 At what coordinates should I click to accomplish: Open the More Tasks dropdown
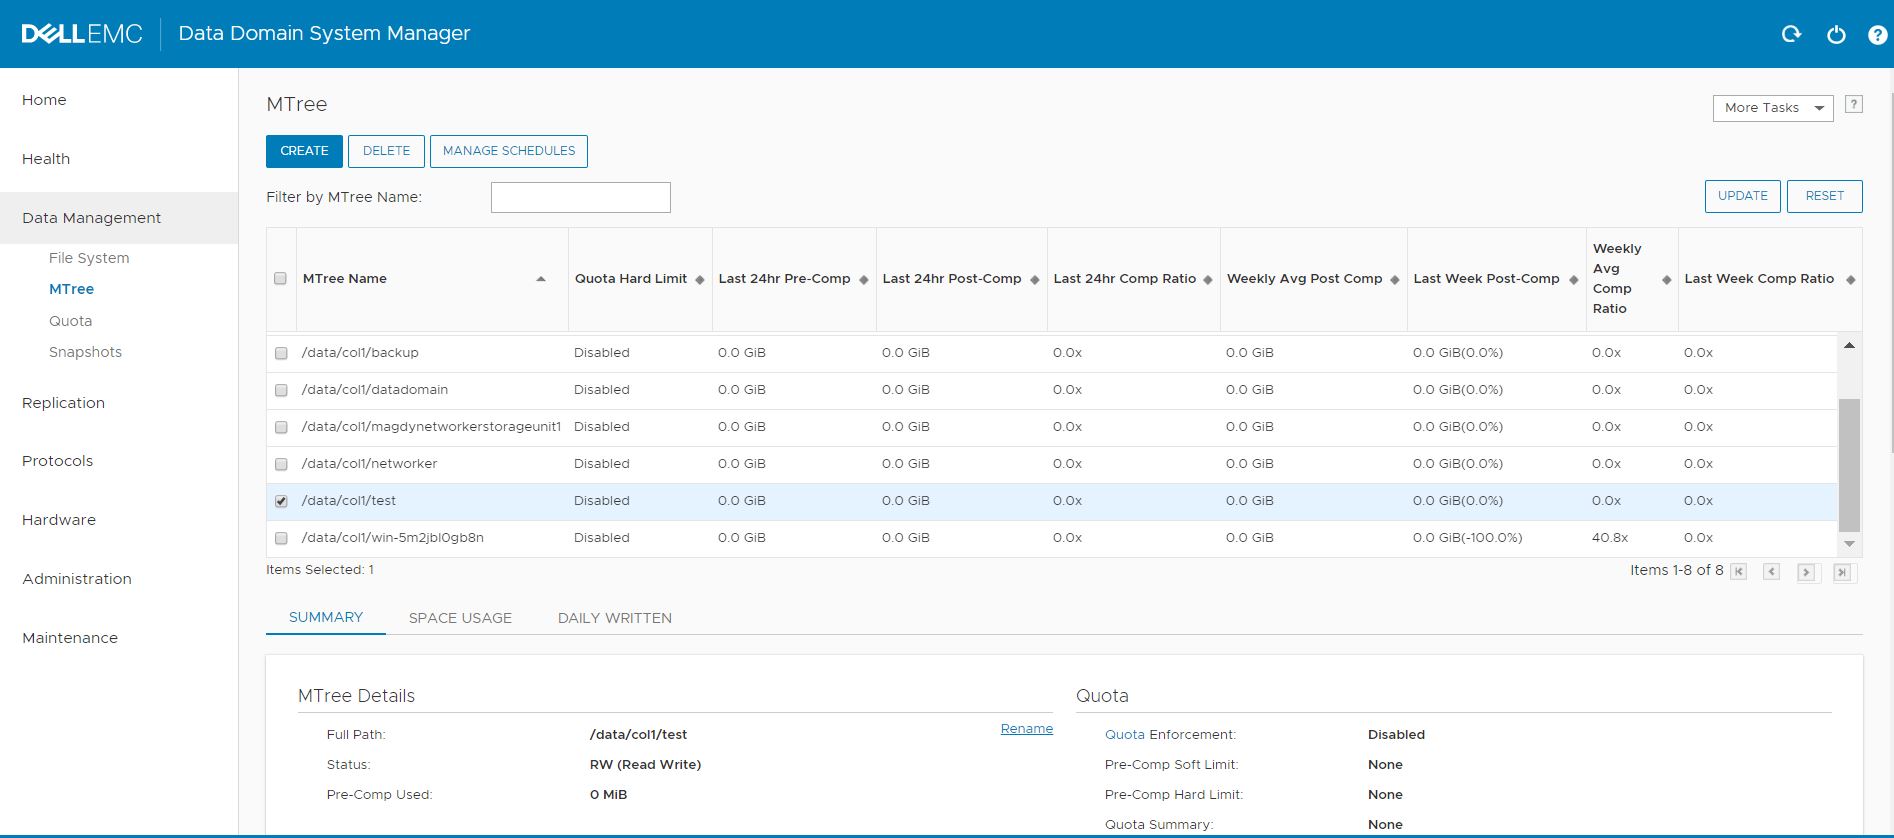click(1772, 108)
